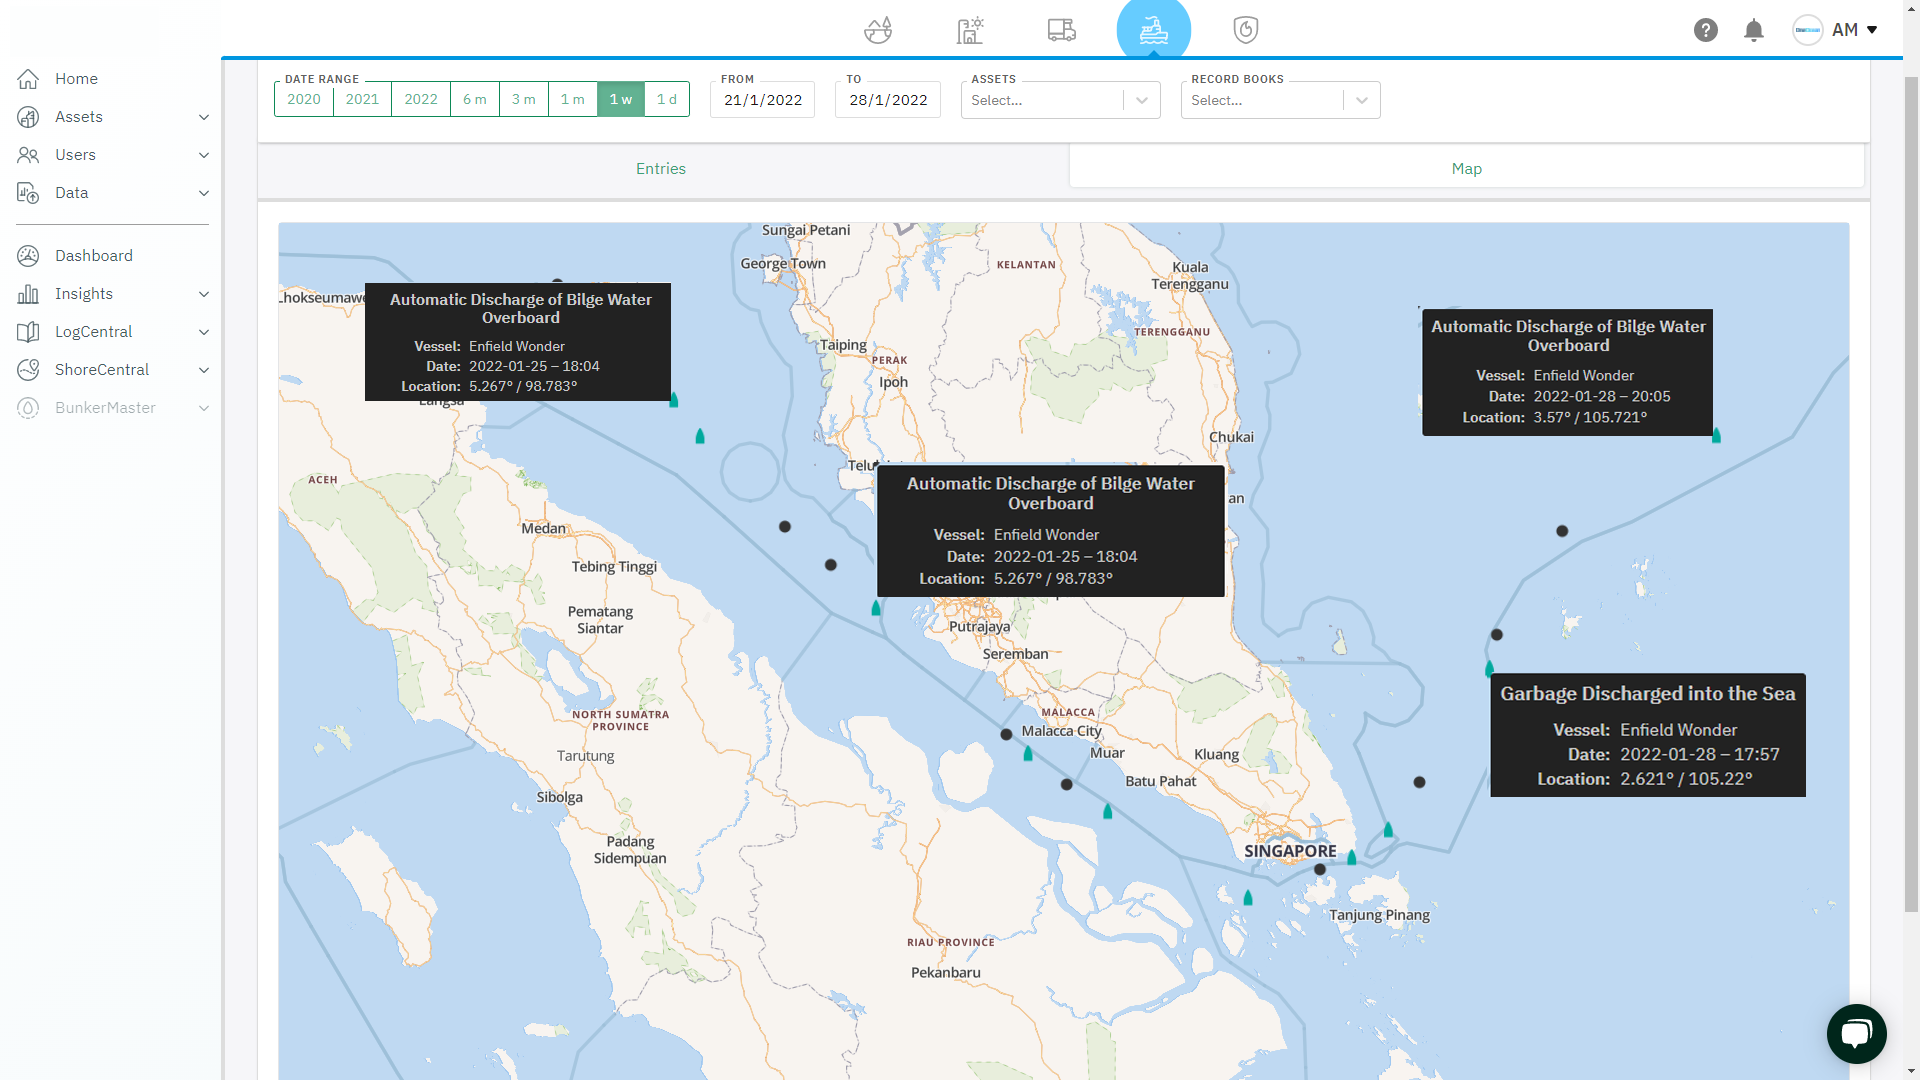Select the 1 w date range

(x=621, y=99)
